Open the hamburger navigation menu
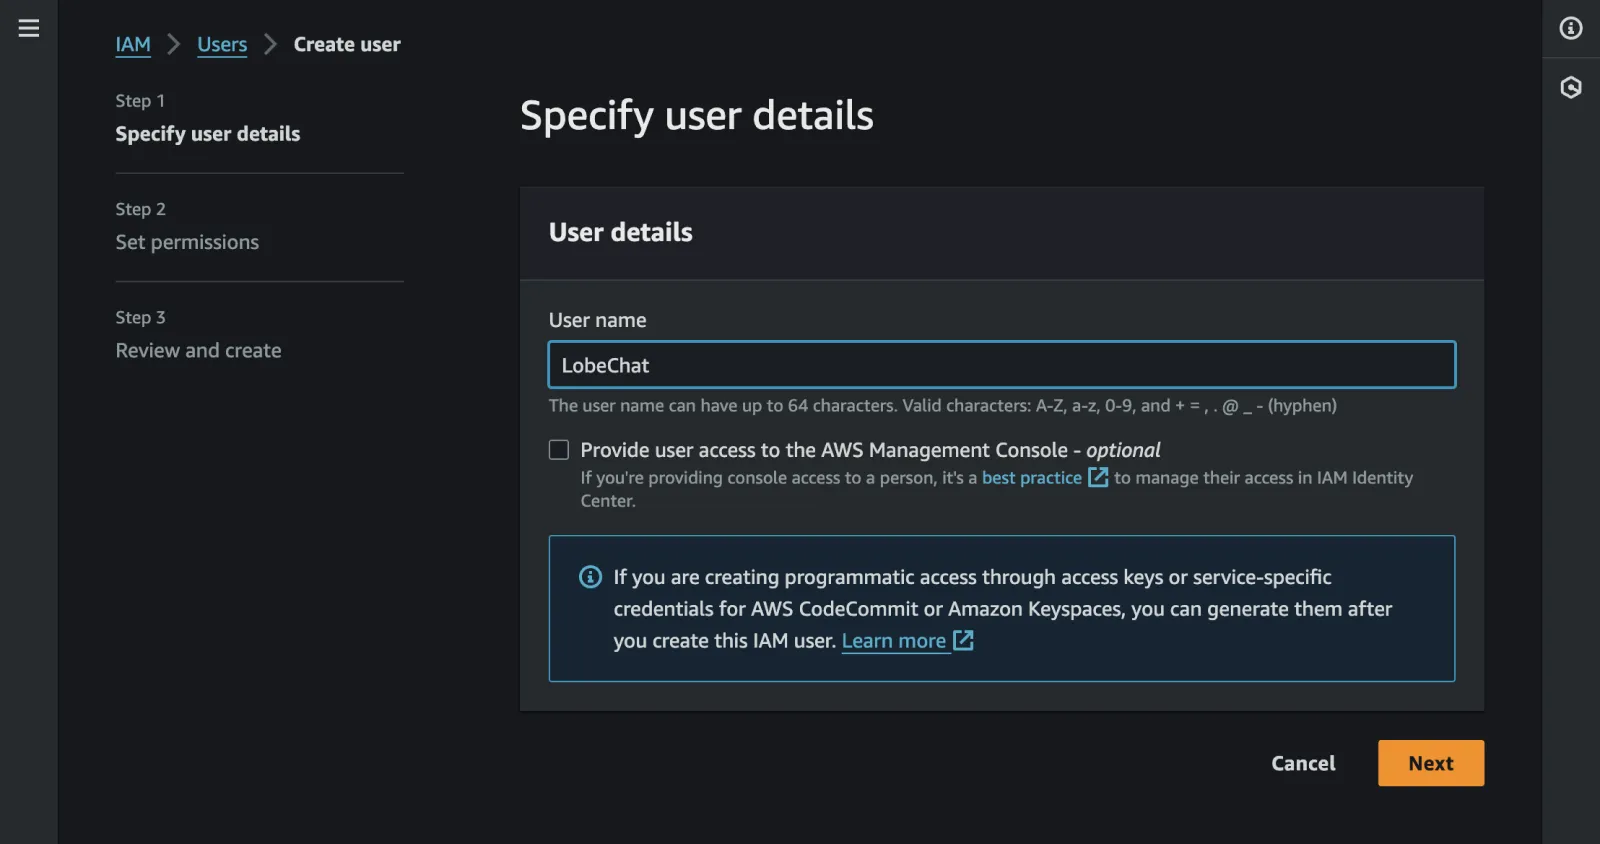The width and height of the screenshot is (1600, 844). pyautogui.click(x=29, y=28)
